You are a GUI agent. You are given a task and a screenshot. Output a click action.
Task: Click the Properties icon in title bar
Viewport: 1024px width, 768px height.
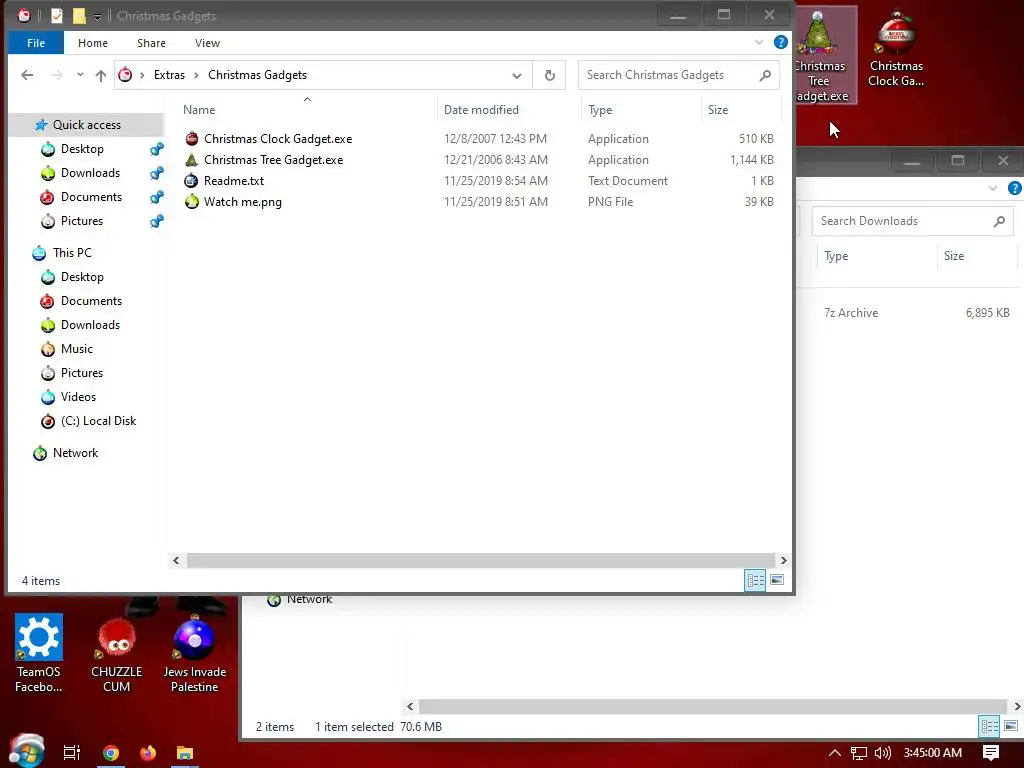[x=57, y=16]
